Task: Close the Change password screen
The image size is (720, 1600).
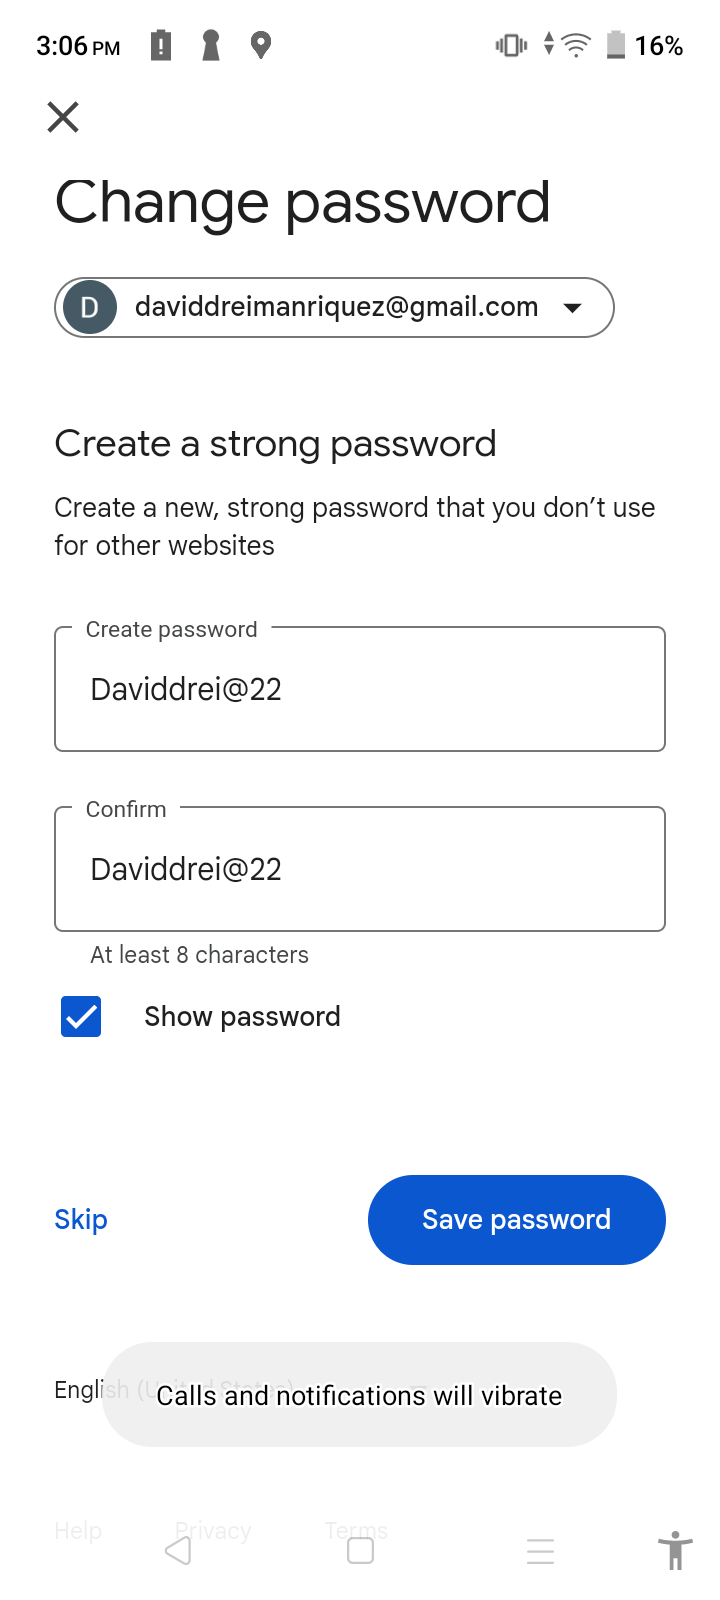Action: pyautogui.click(x=63, y=118)
